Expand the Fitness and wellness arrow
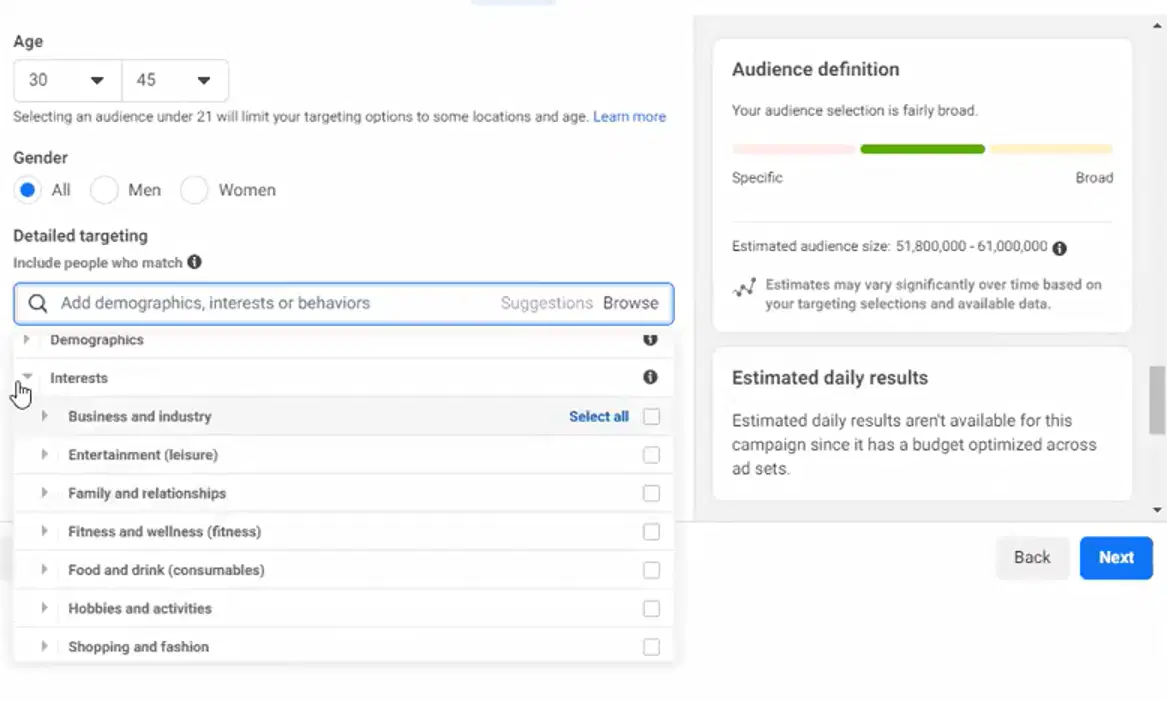This screenshot has width=1167, height=701. point(45,531)
